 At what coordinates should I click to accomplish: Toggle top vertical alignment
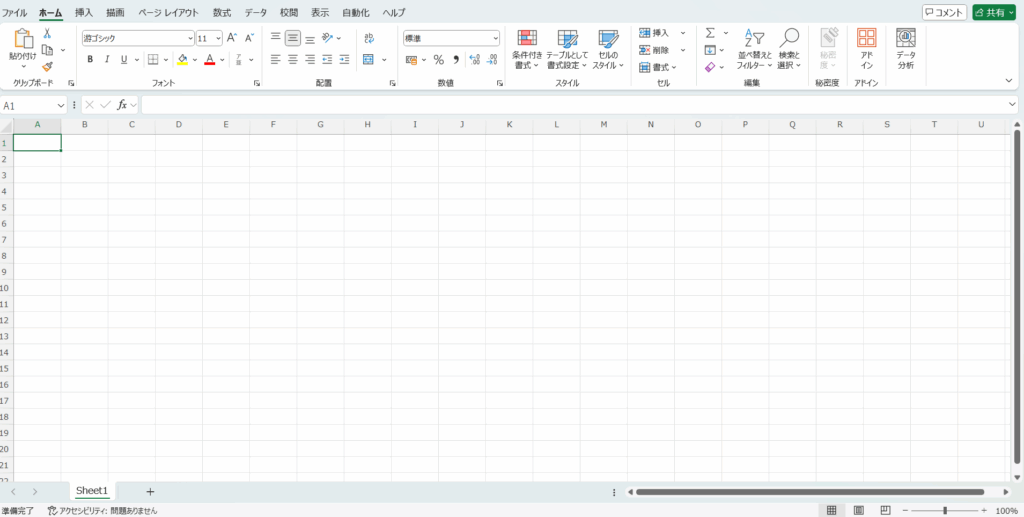(x=276, y=38)
